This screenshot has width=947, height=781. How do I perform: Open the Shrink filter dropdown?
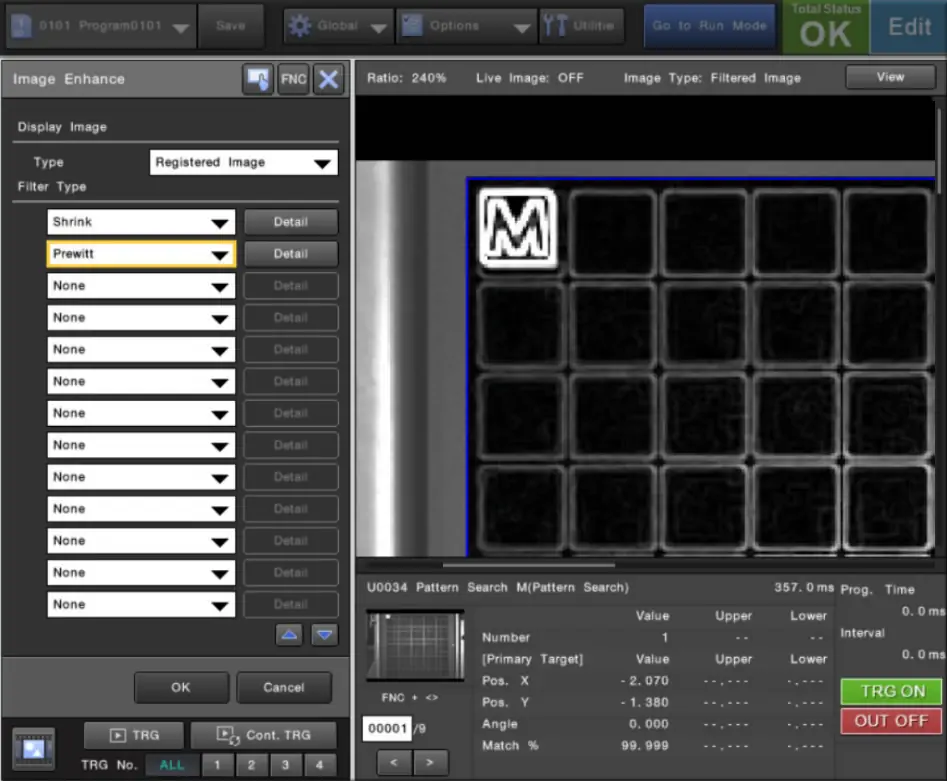141,222
